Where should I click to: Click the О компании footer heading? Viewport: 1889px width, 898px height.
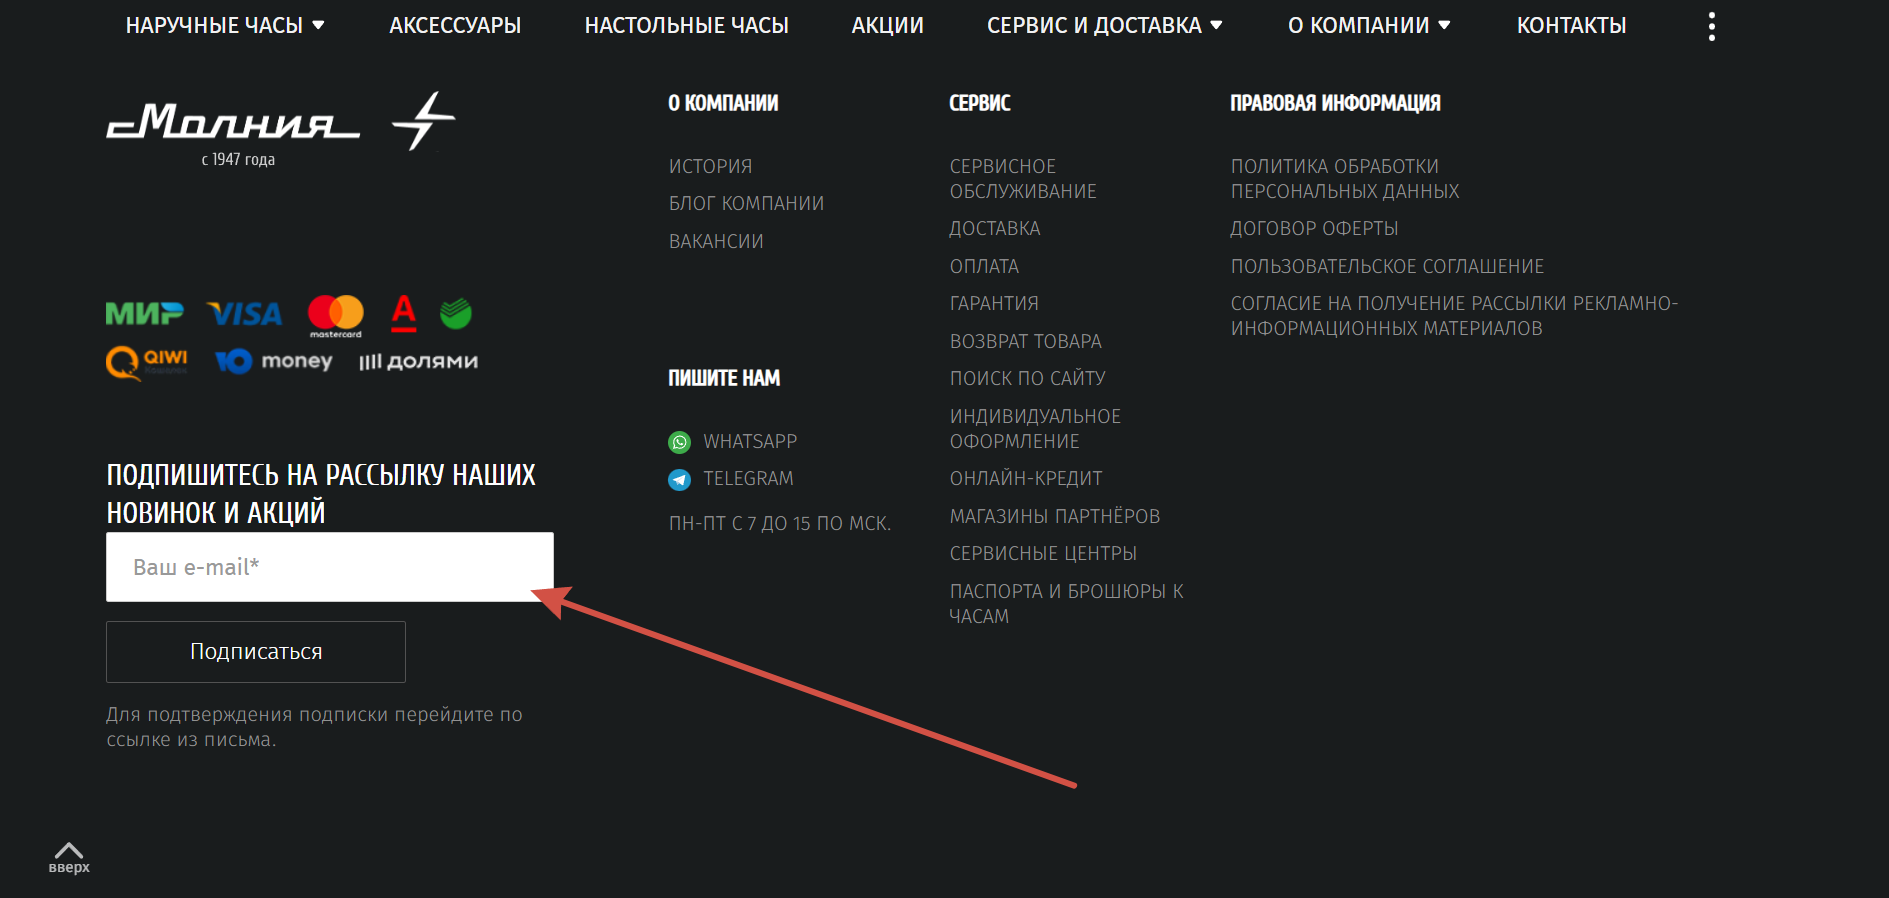(723, 103)
